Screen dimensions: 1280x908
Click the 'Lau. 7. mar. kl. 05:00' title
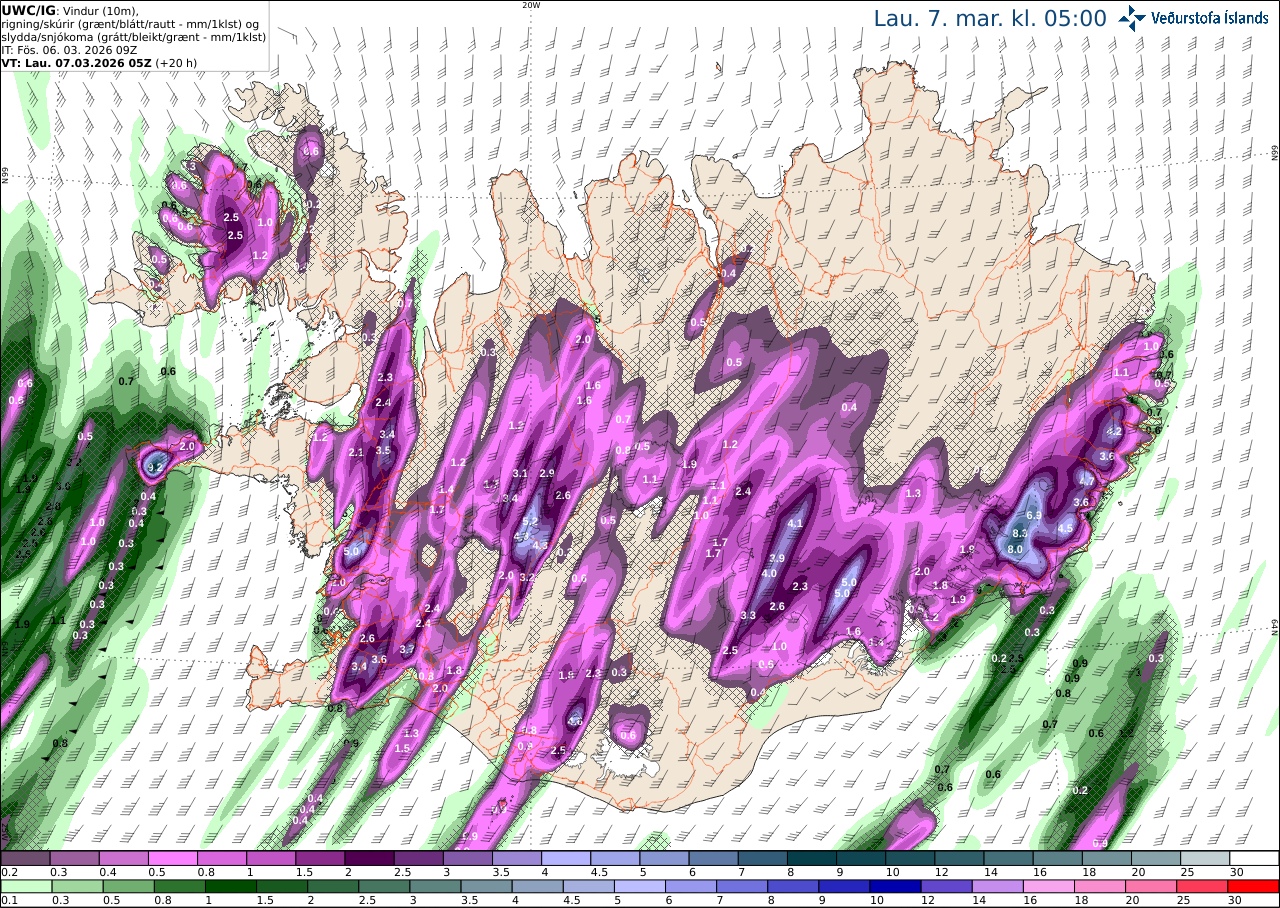click(x=990, y=18)
